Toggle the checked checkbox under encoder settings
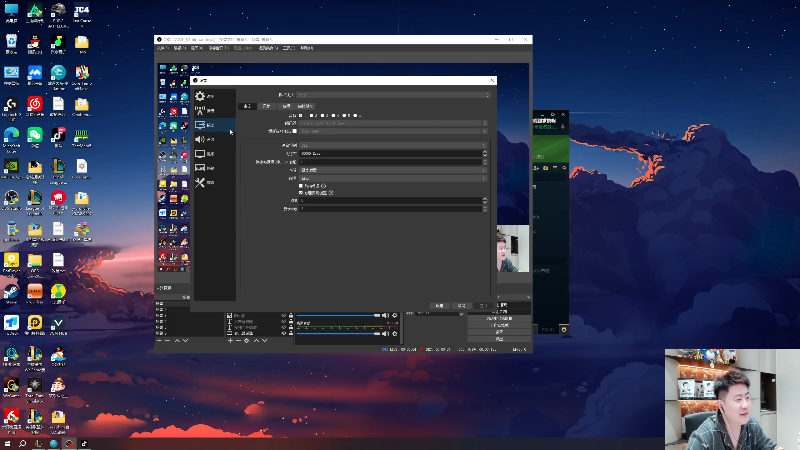This screenshot has width=800, height=450. tap(302, 192)
